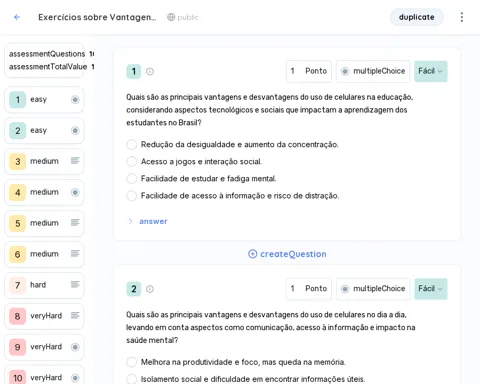Click the info icon beside question 1
The image size is (480, 384).
[150, 71]
